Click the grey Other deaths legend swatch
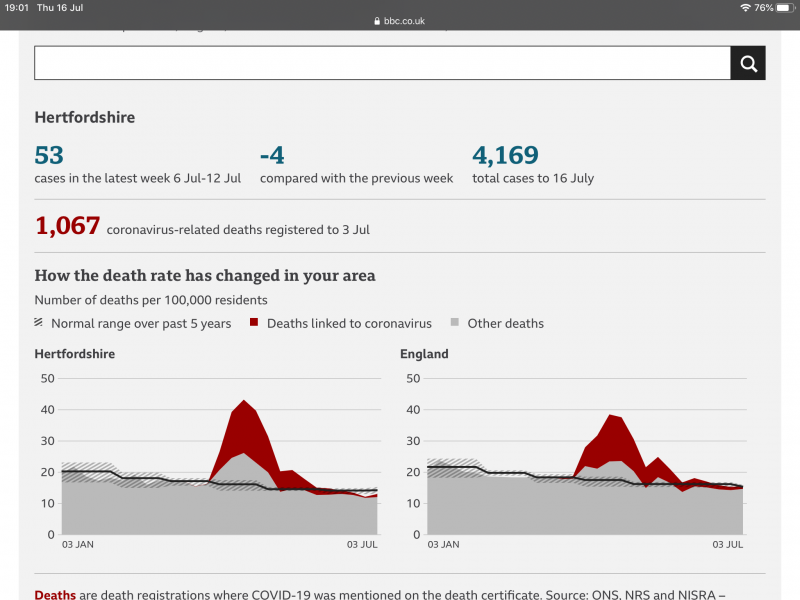Image resolution: width=800 pixels, height=600 pixels. pos(455,323)
